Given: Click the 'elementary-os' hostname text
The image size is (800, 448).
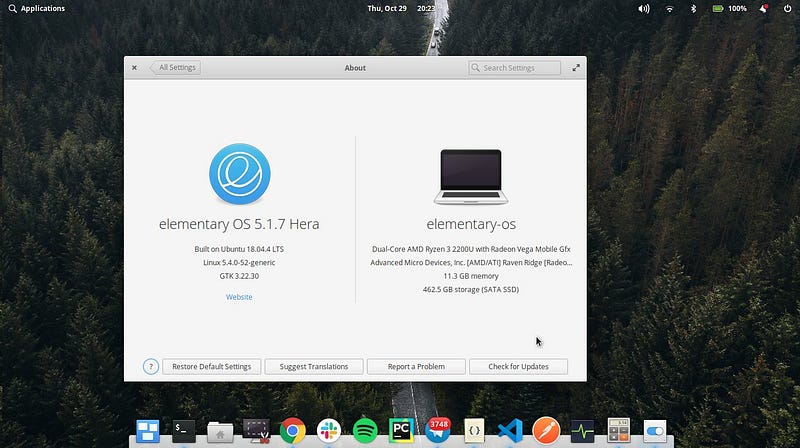Looking at the screenshot, I should coord(471,224).
